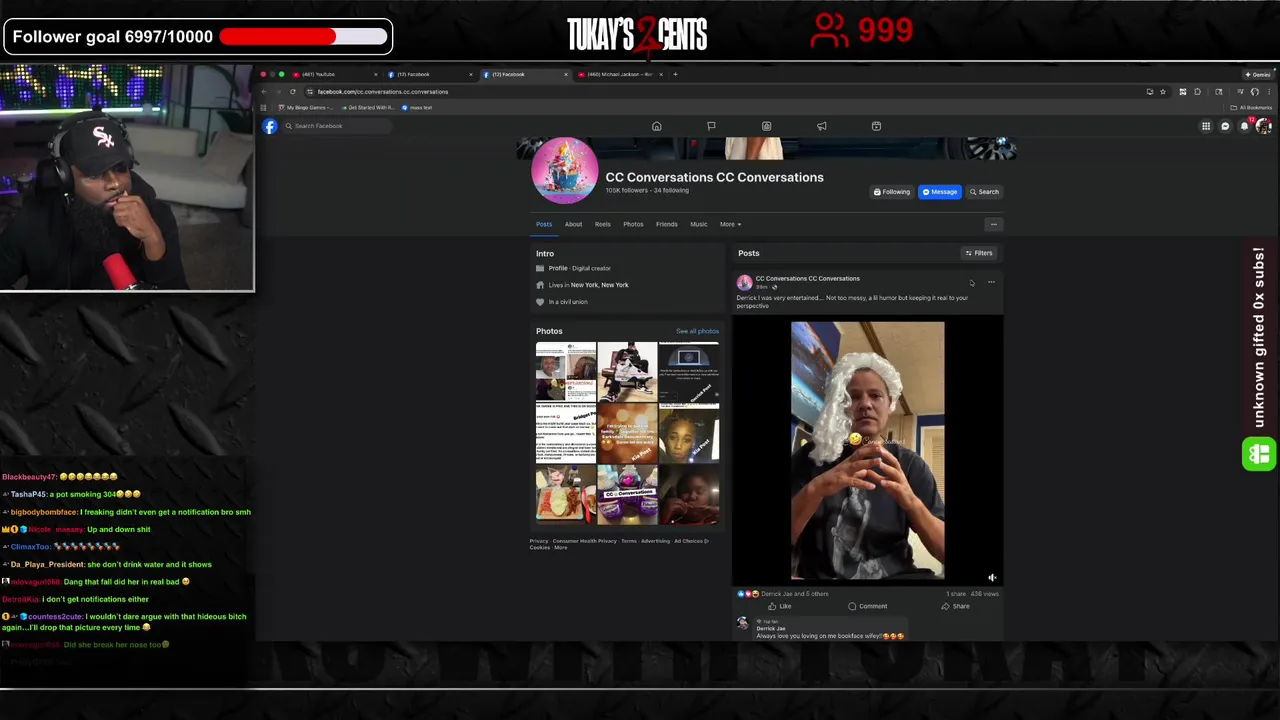Click the browser back arrow
1280x720 pixels.
click(265, 92)
